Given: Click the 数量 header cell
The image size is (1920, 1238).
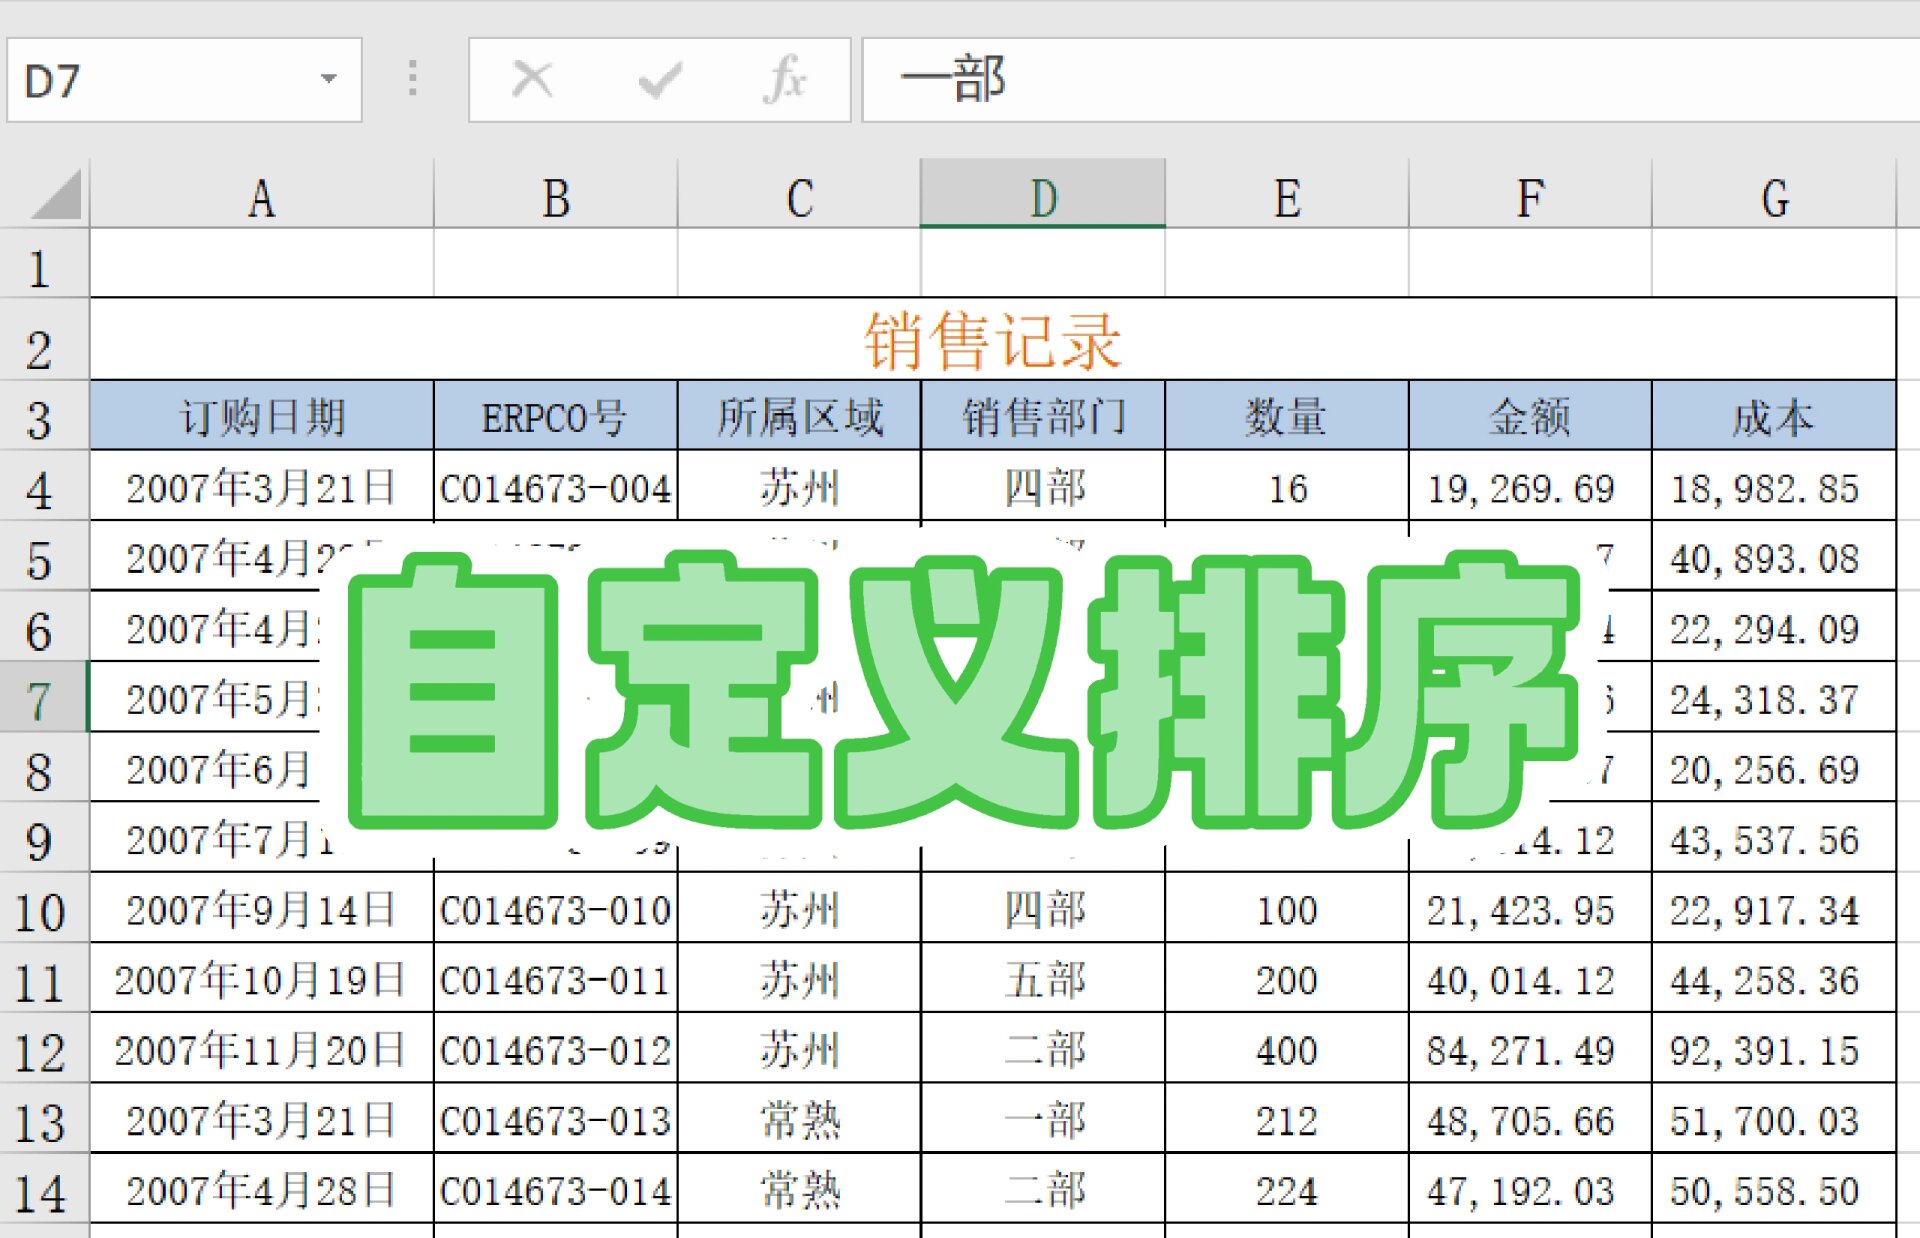Looking at the screenshot, I should tap(1287, 416).
